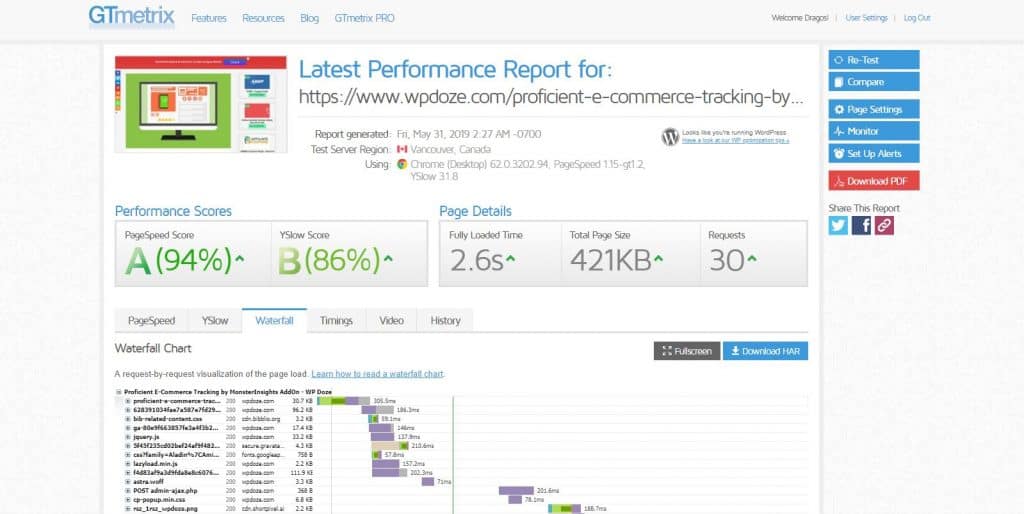Collapse the 'Proficient E-Commerce Tracking' waterfall group
The image size is (1024, 514).
(x=118, y=392)
